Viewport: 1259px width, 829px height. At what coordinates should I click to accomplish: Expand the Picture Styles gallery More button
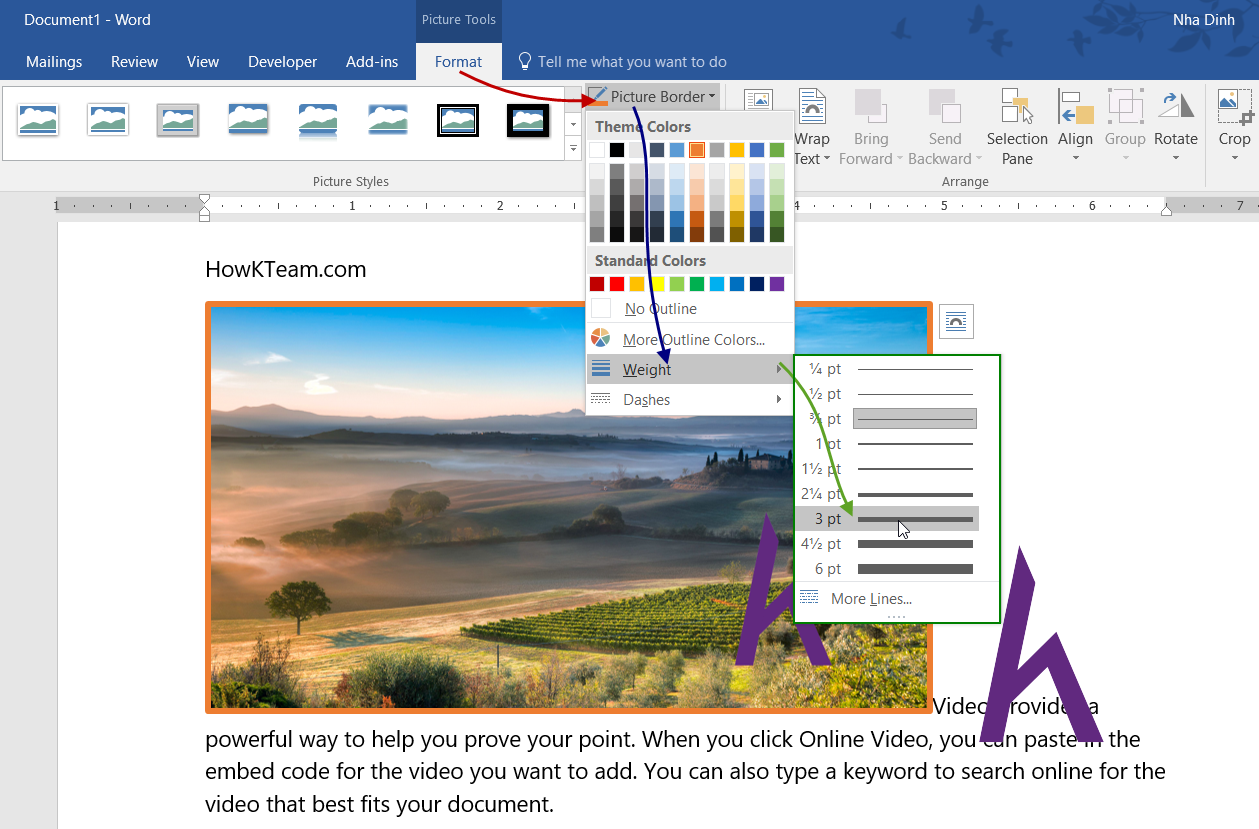(573, 149)
